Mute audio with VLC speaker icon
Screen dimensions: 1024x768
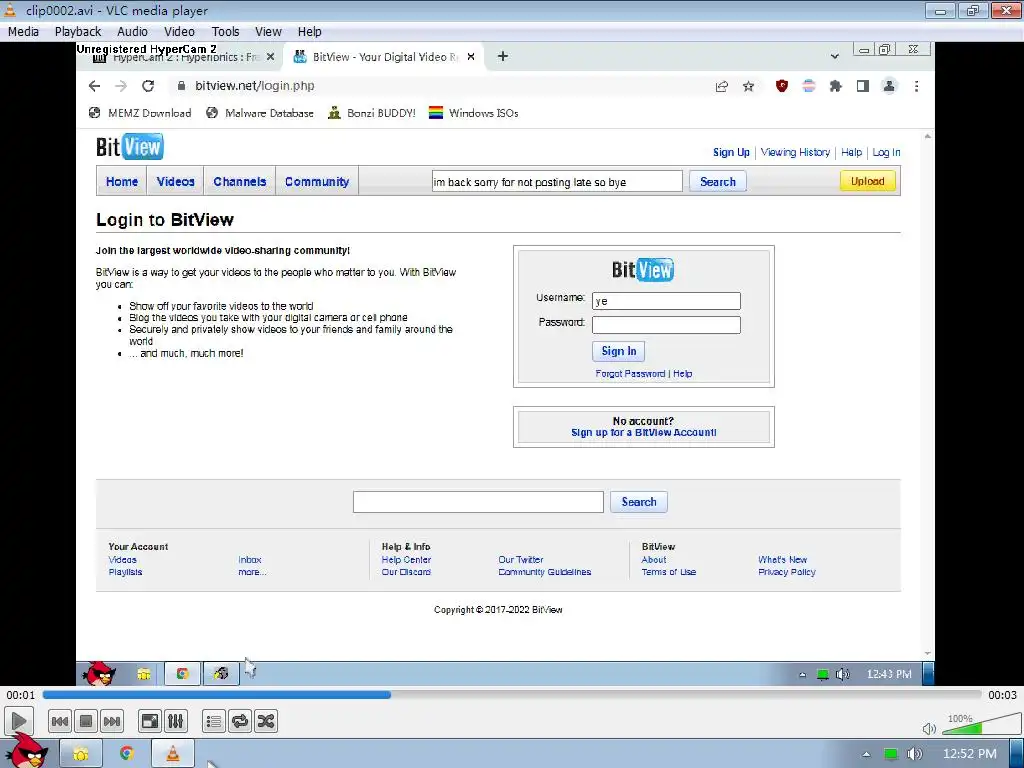929,728
